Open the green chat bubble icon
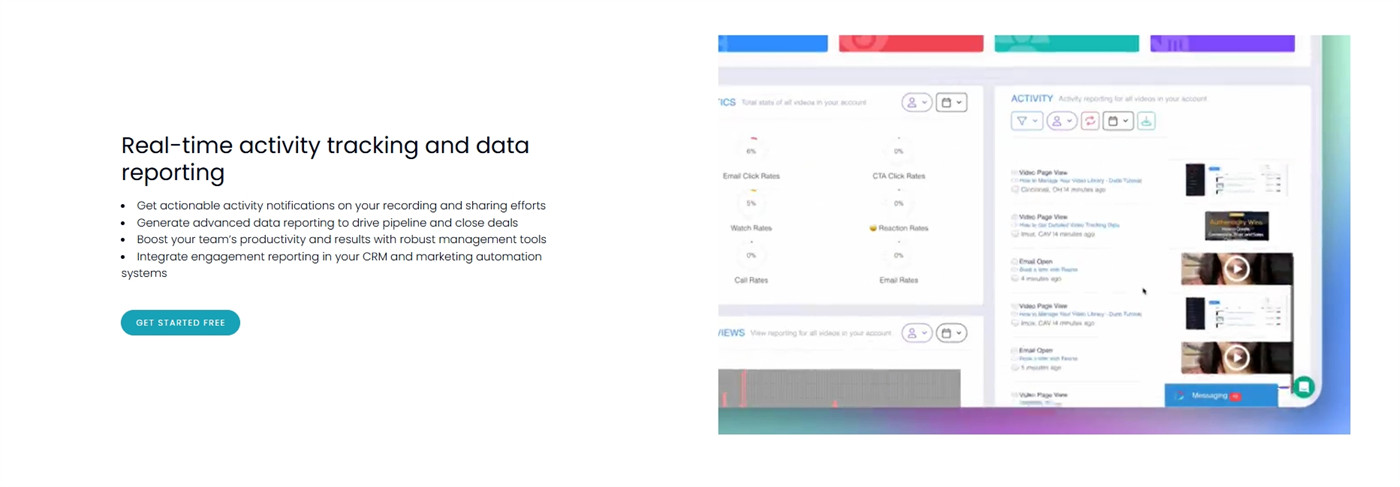This screenshot has width=1400, height=487. coord(1303,386)
